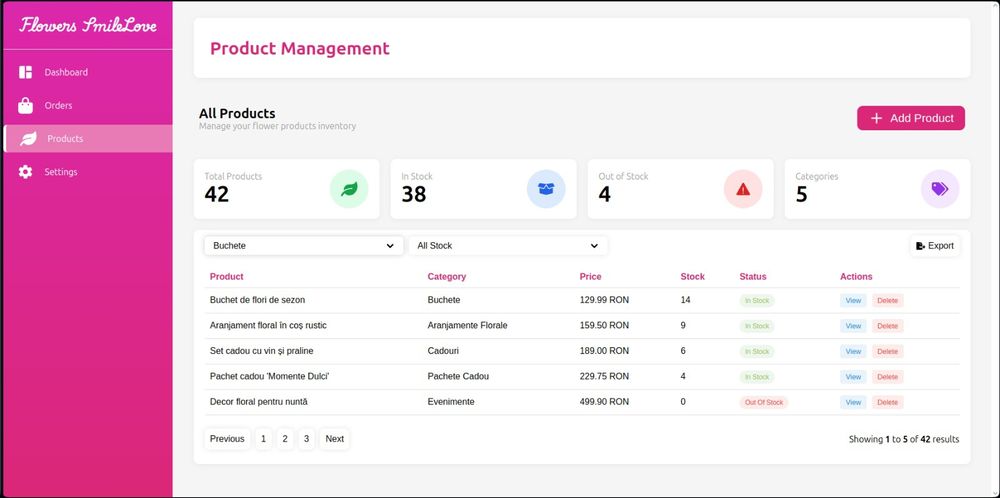View Set cadou cu vin și praline
1000x498 pixels.
853,351
